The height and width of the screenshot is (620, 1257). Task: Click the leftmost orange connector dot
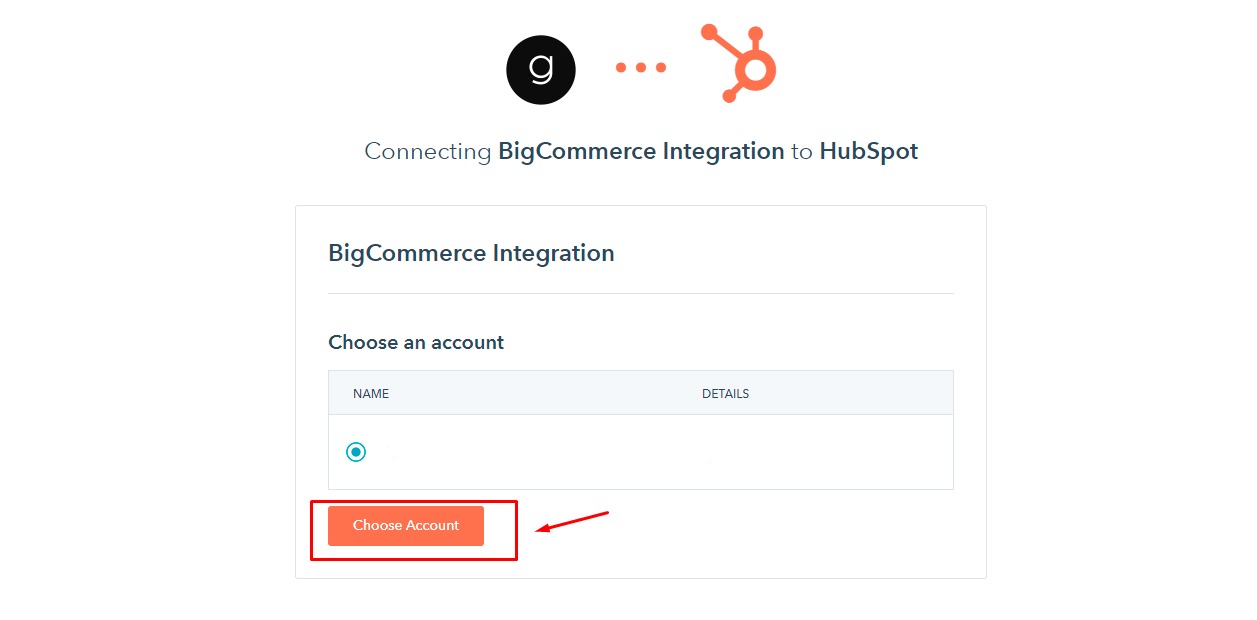click(621, 68)
